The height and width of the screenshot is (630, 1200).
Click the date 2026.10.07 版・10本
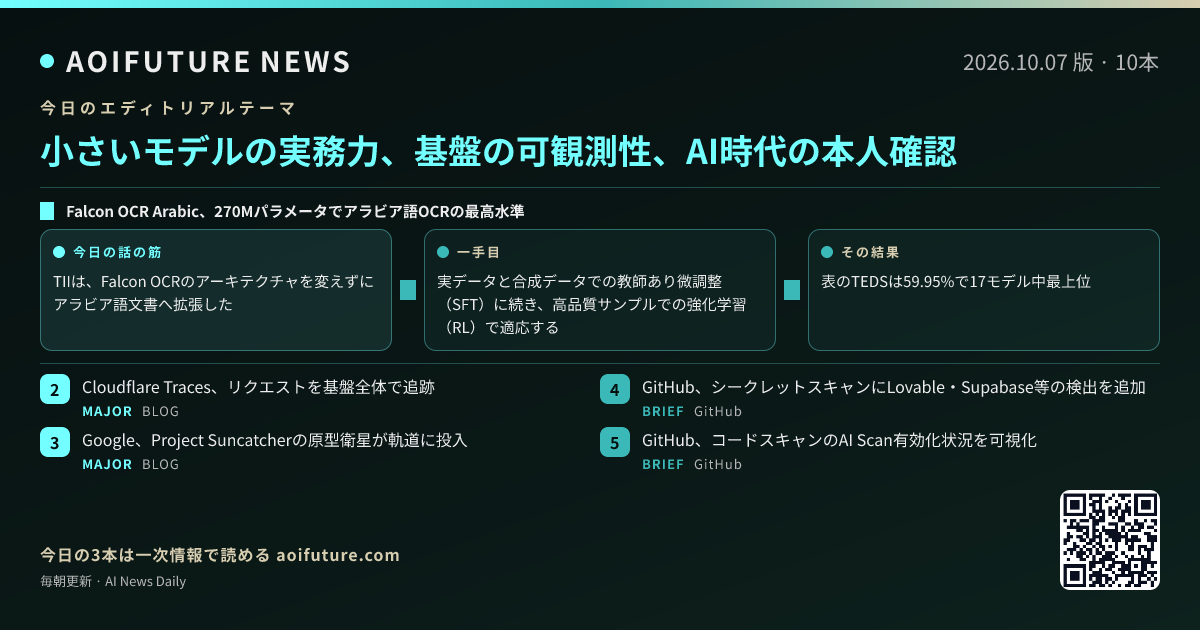(x=1061, y=62)
